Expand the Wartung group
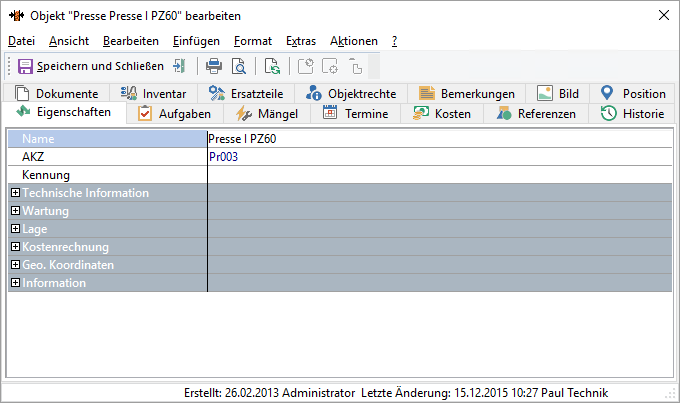Viewport: 680px width, 403px height. [16, 210]
